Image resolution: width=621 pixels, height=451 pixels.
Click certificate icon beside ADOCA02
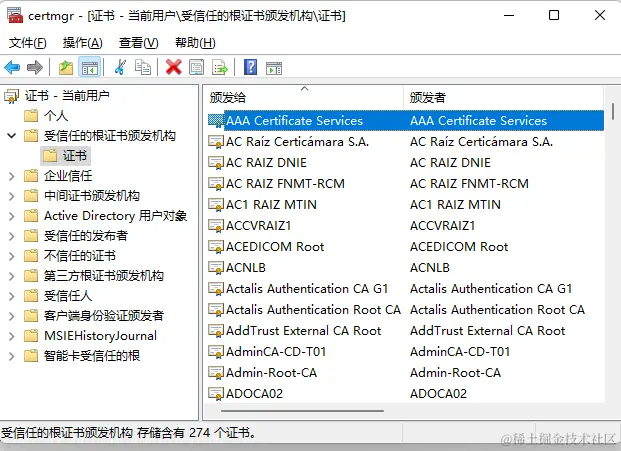(x=216, y=394)
